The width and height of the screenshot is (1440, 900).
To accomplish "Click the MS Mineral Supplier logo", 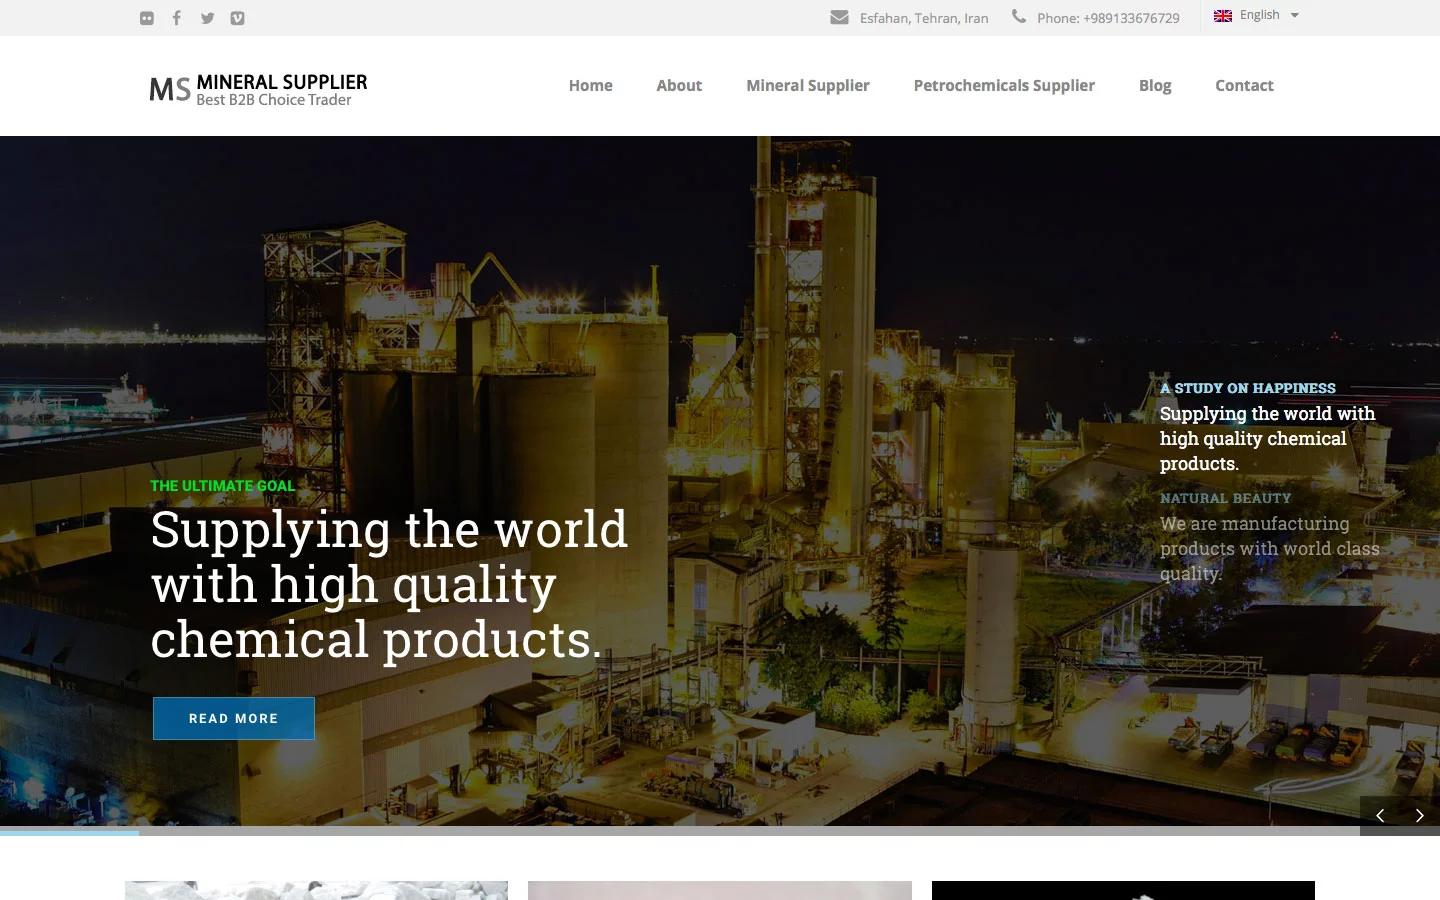I will click(x=258, y=89).
